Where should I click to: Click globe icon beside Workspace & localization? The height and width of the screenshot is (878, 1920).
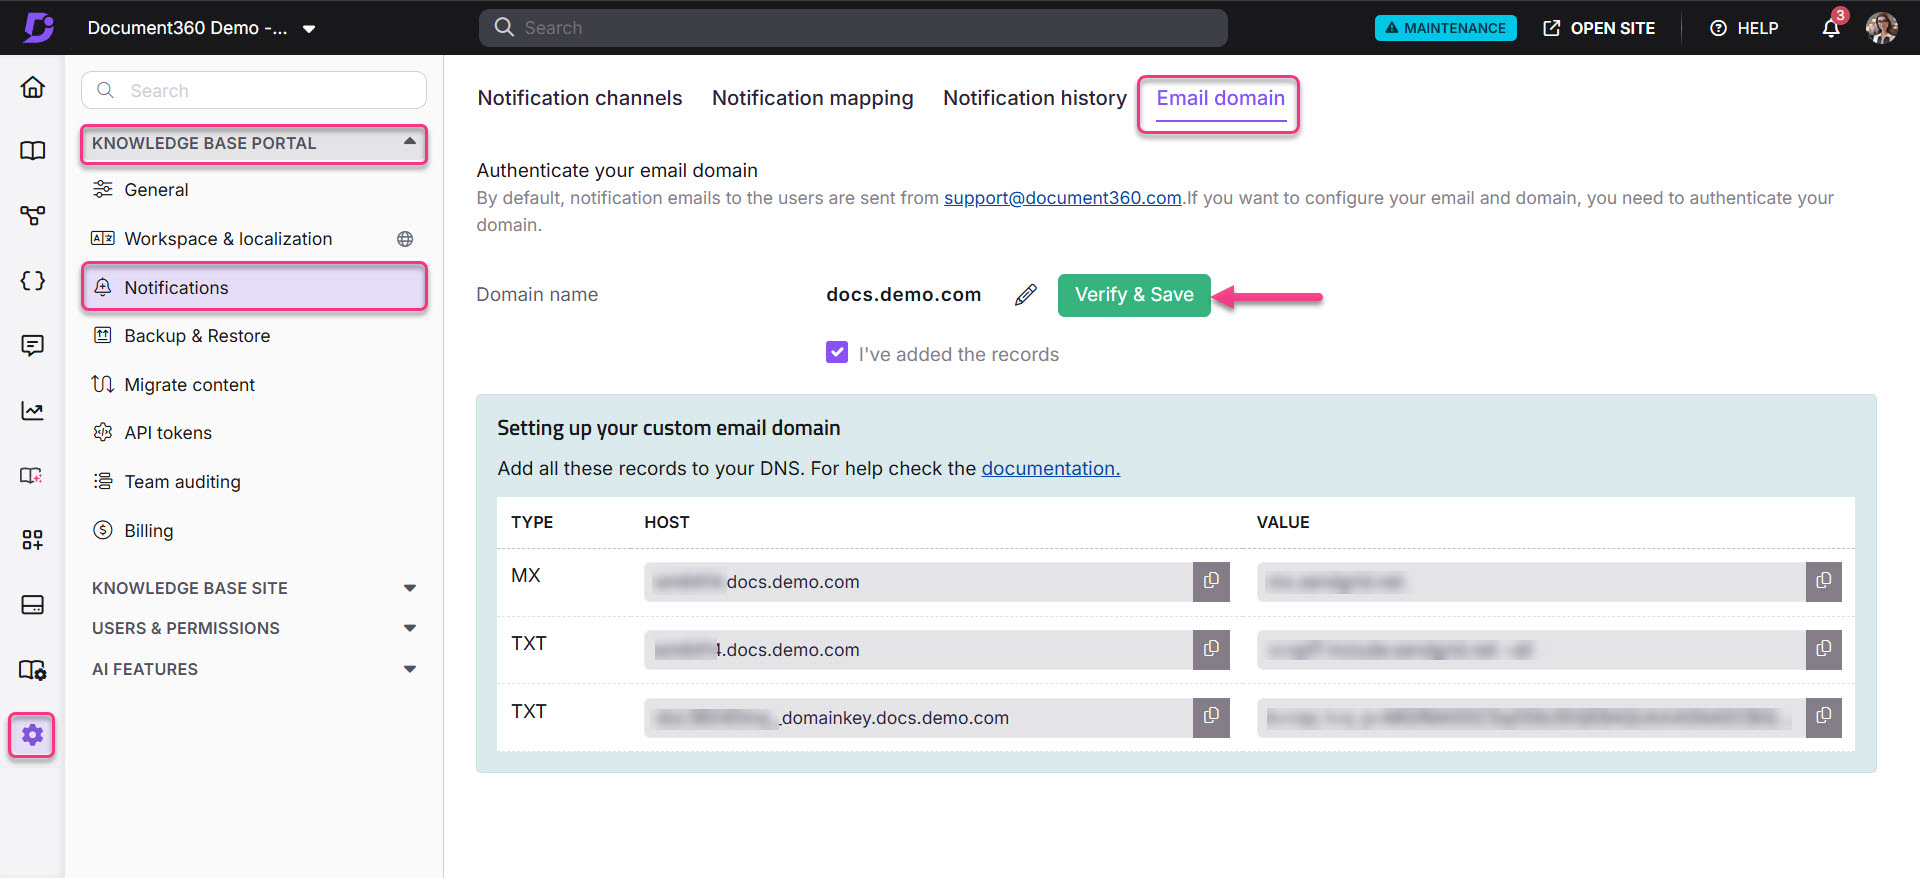(x=405, y=239)
